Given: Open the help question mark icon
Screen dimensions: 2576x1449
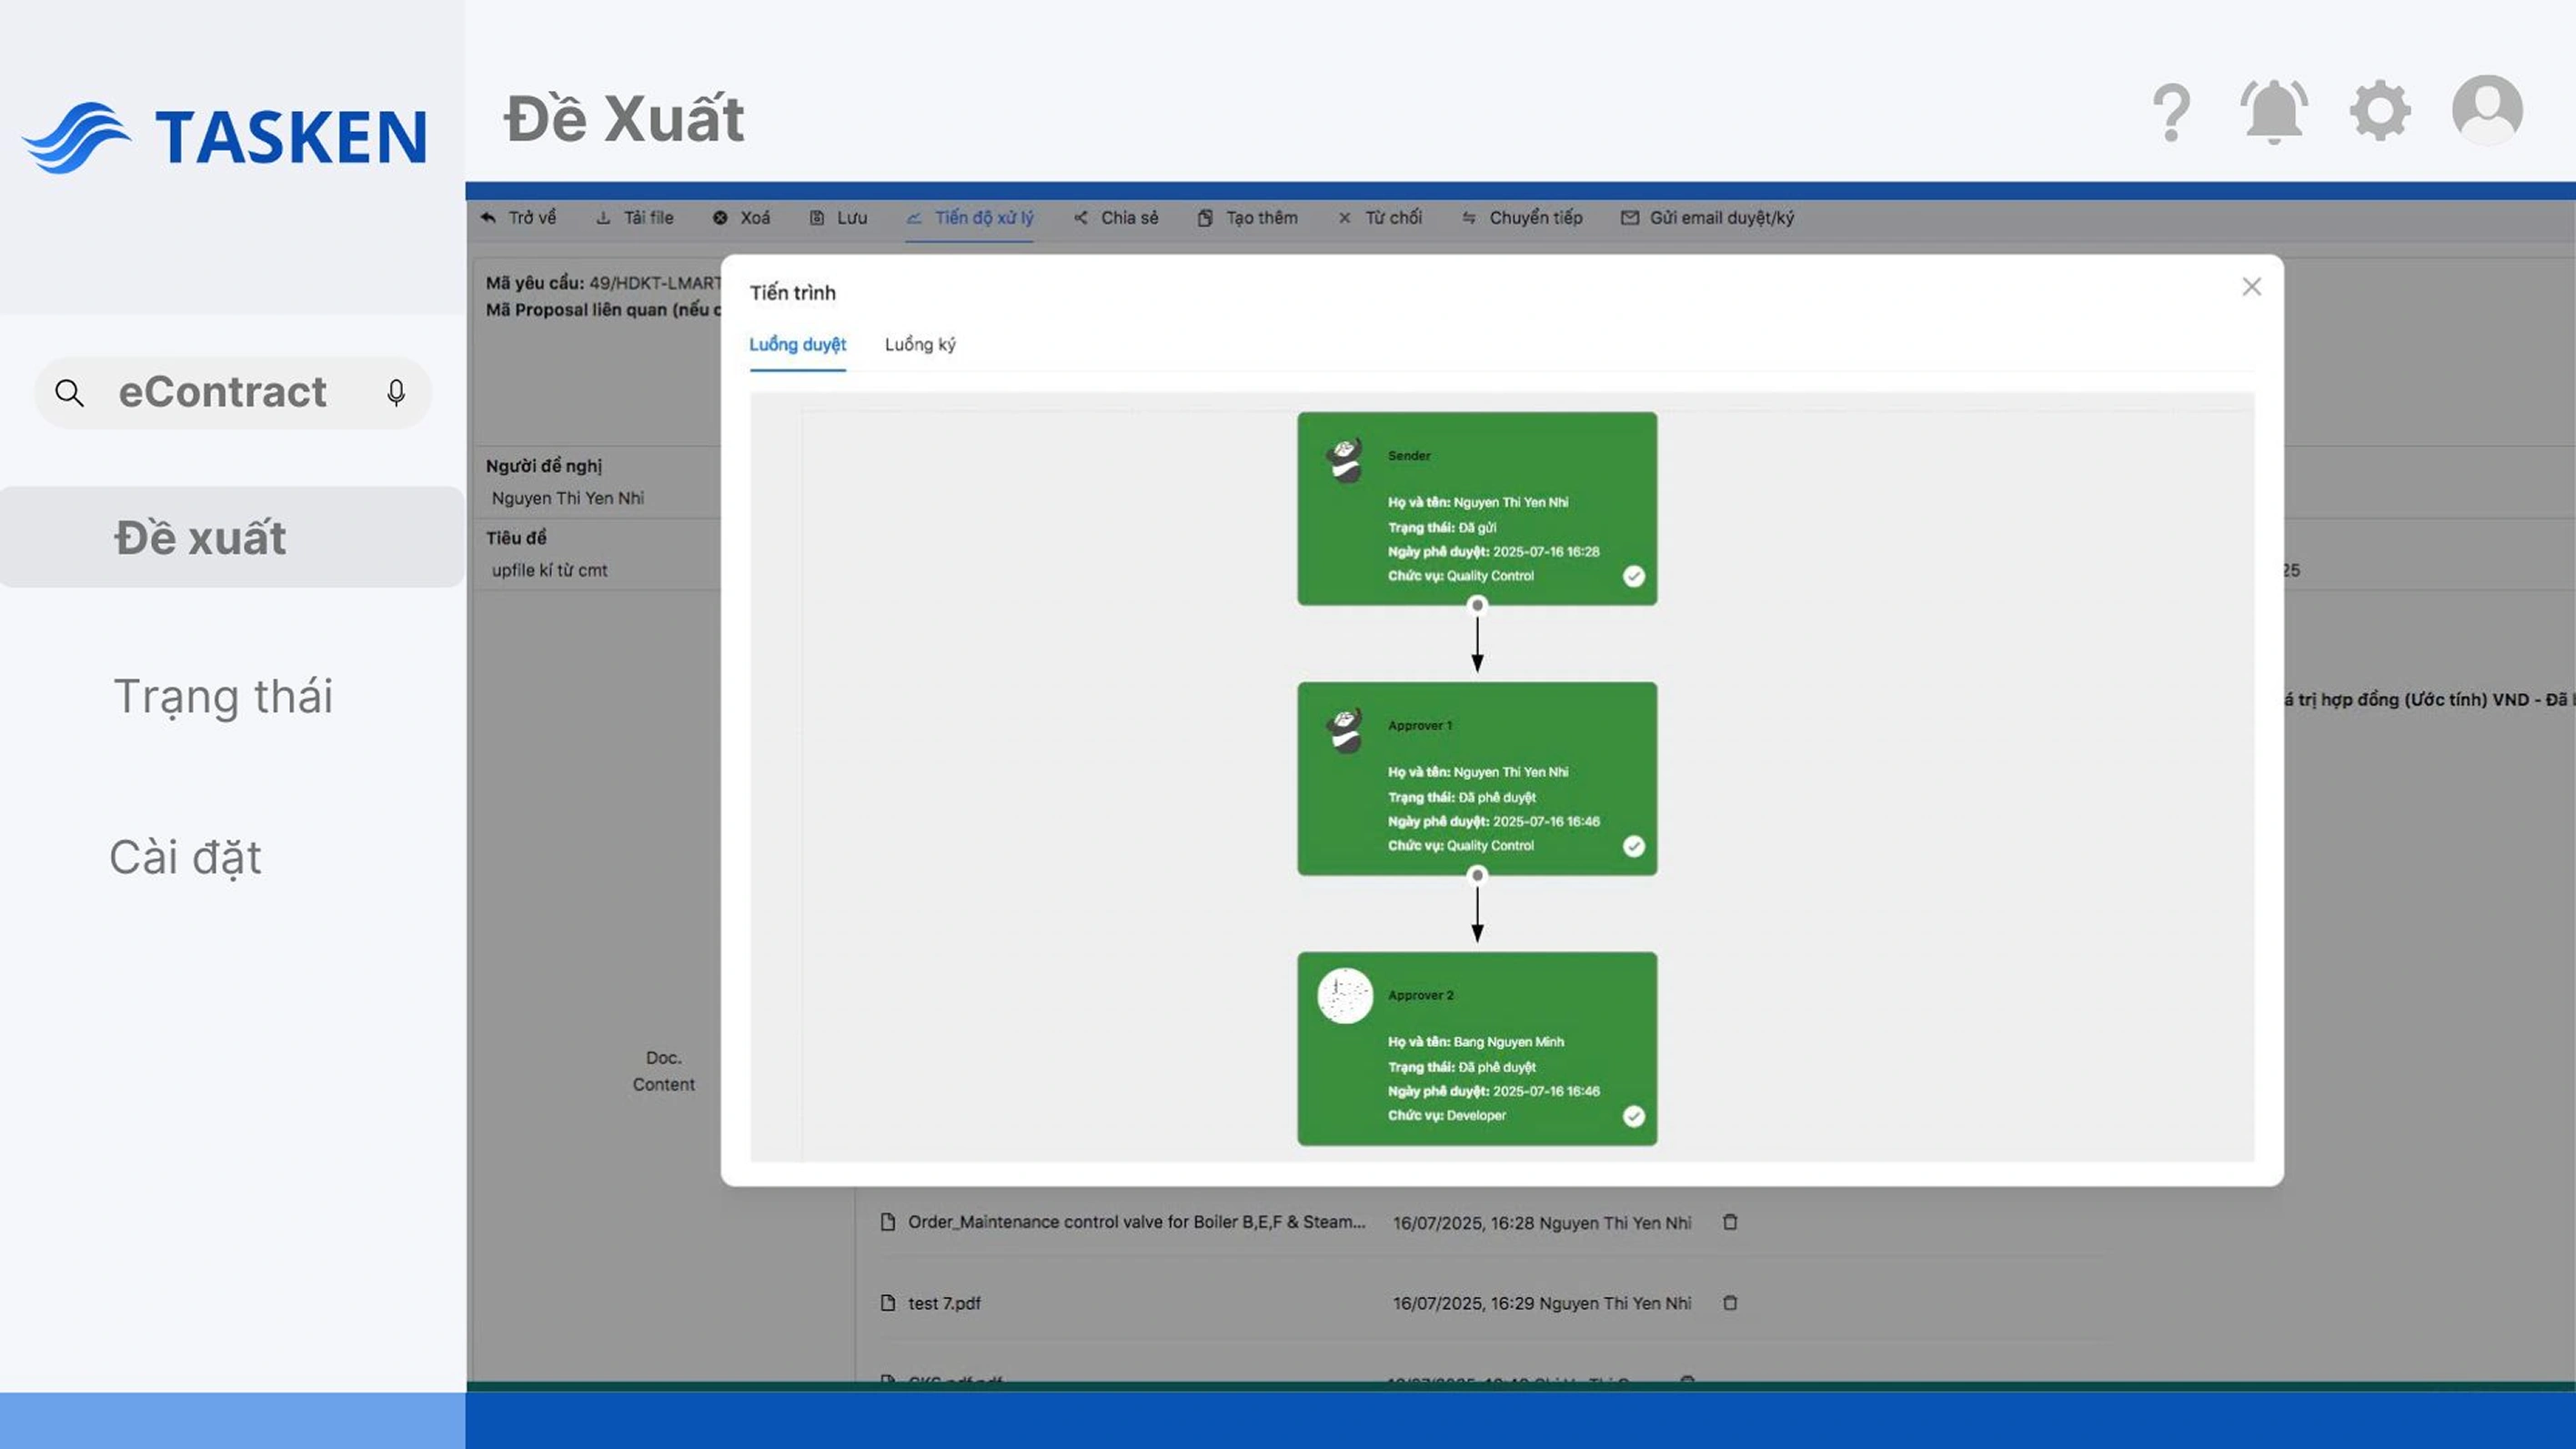Looking at the screenshot, I should pyautogui.click(x=2171, y=113).
